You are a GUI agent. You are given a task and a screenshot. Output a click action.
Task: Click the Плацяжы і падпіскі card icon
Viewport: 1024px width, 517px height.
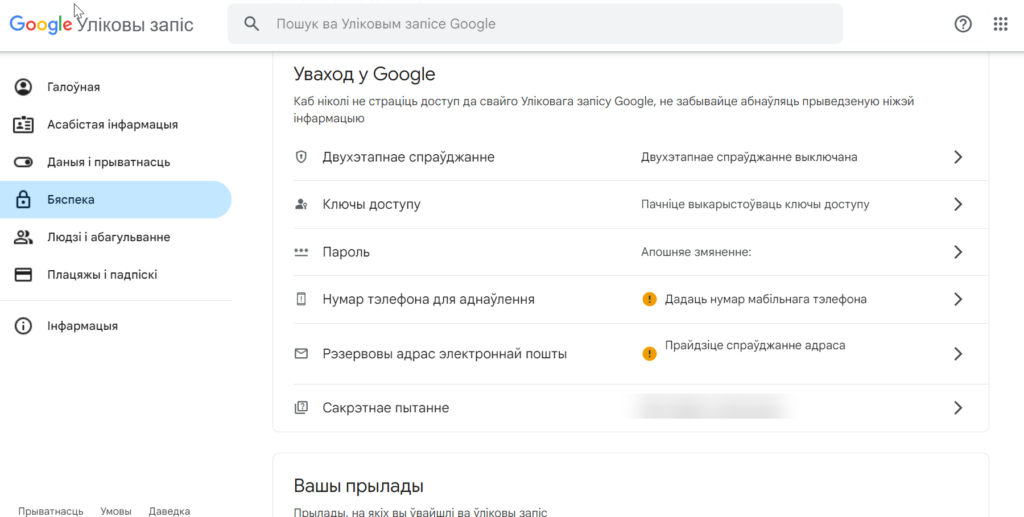(24, 275)
